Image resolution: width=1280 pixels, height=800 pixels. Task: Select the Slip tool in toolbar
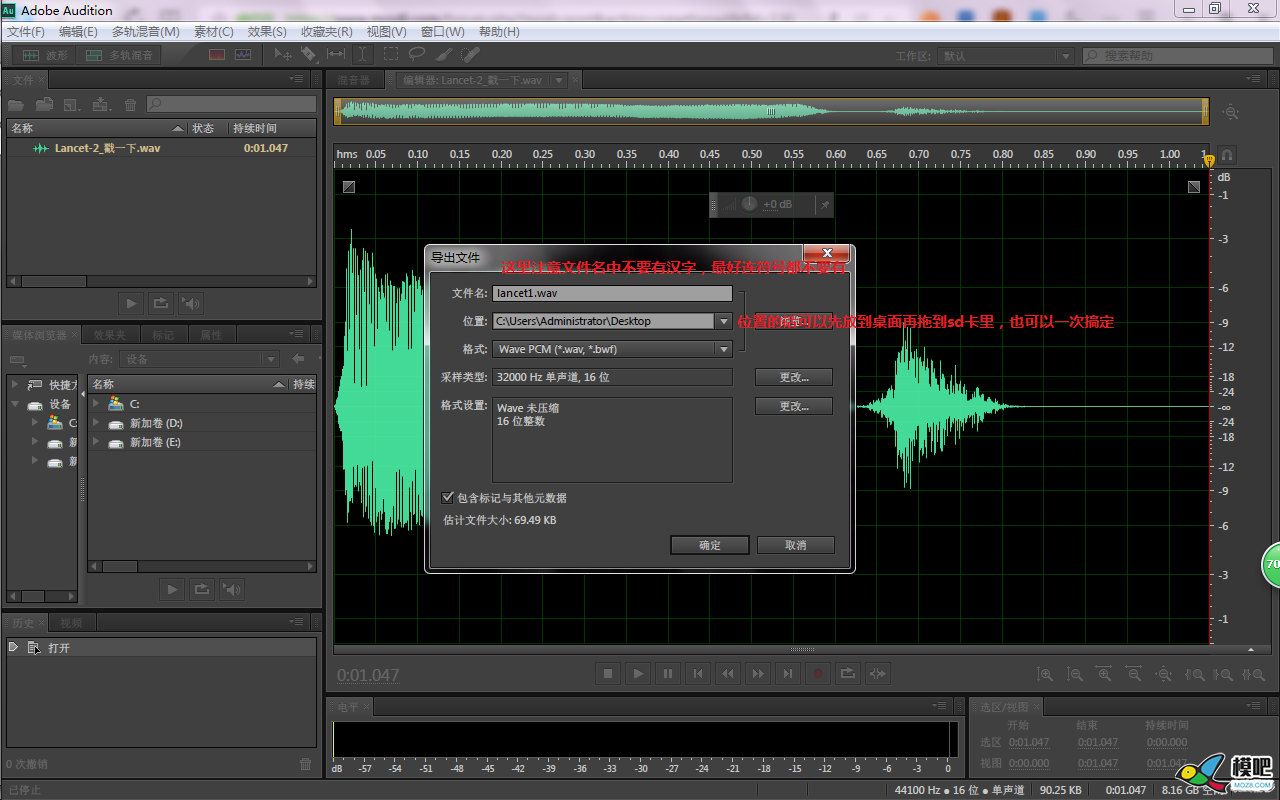336,55
